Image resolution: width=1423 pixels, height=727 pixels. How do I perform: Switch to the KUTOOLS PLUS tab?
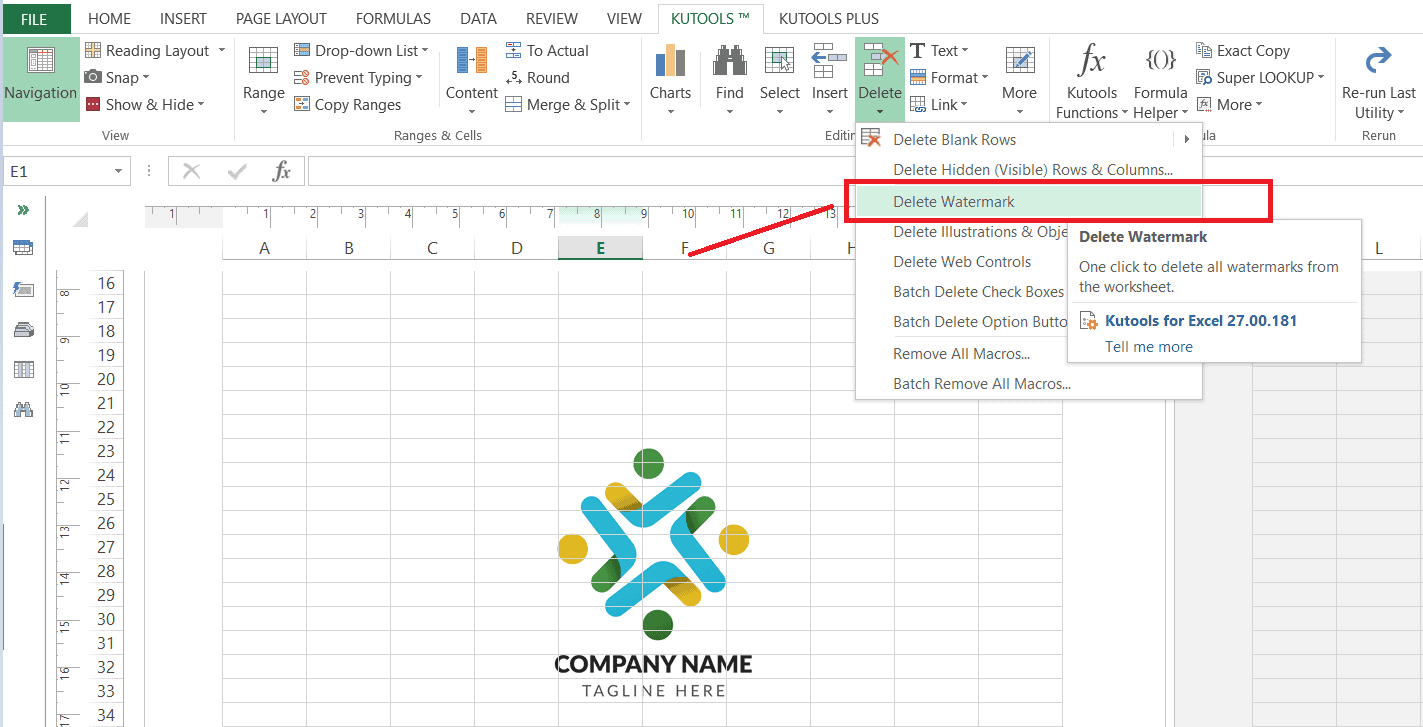point(828,18)
